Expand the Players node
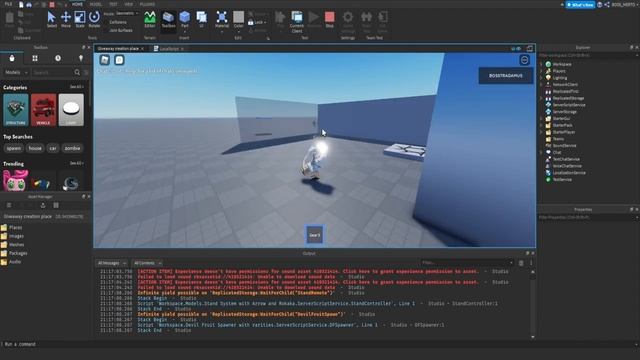 pos(542,71)
